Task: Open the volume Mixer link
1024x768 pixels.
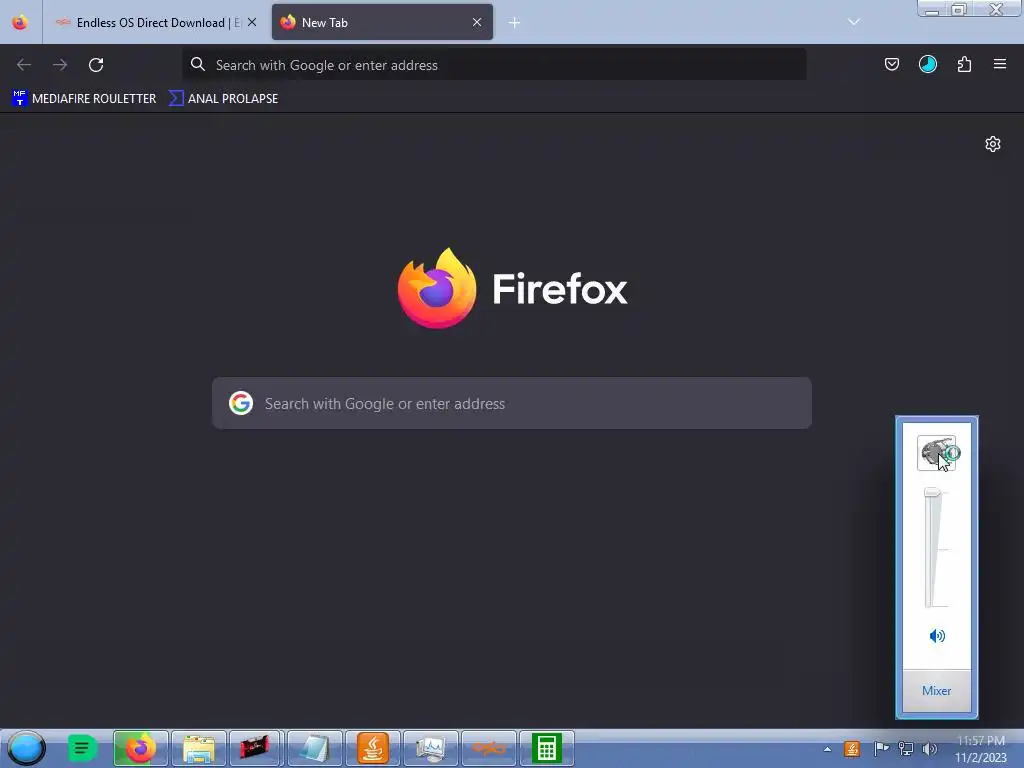Action: (936, 691)
